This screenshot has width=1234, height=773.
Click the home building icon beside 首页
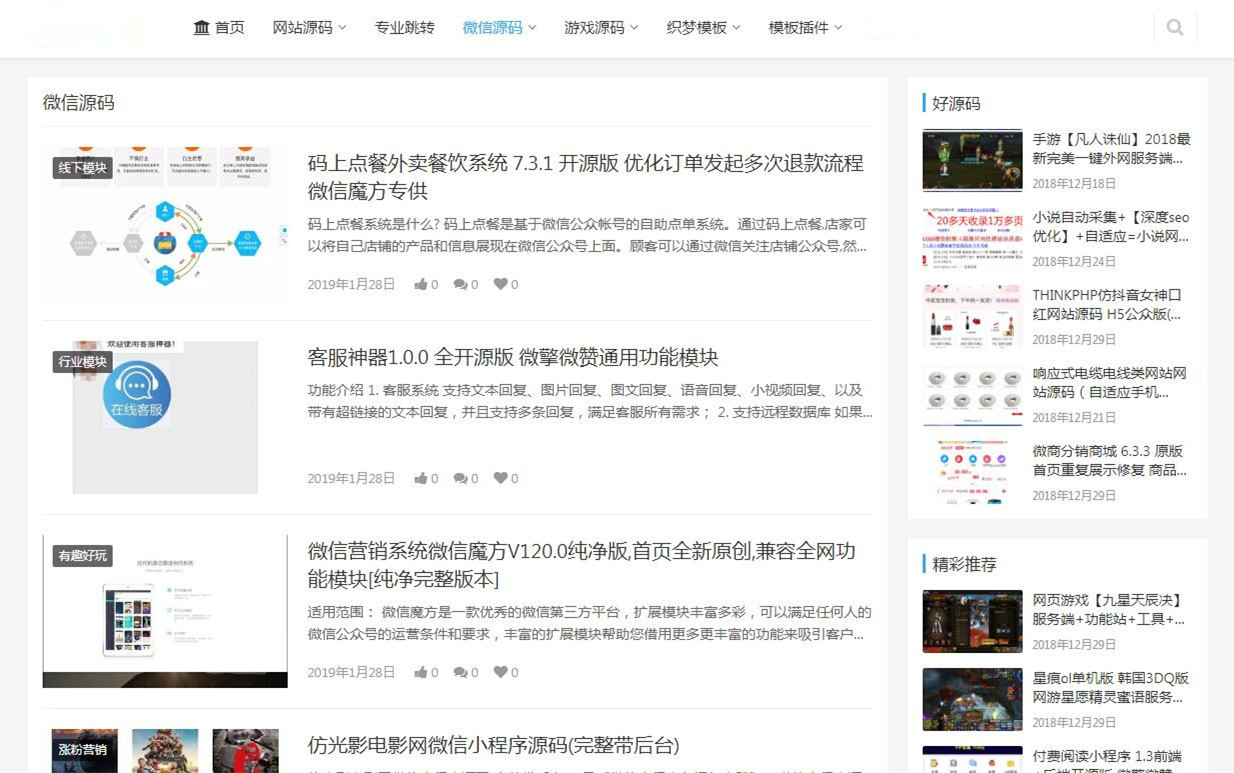pyautogui.click(x=202, y=27)
